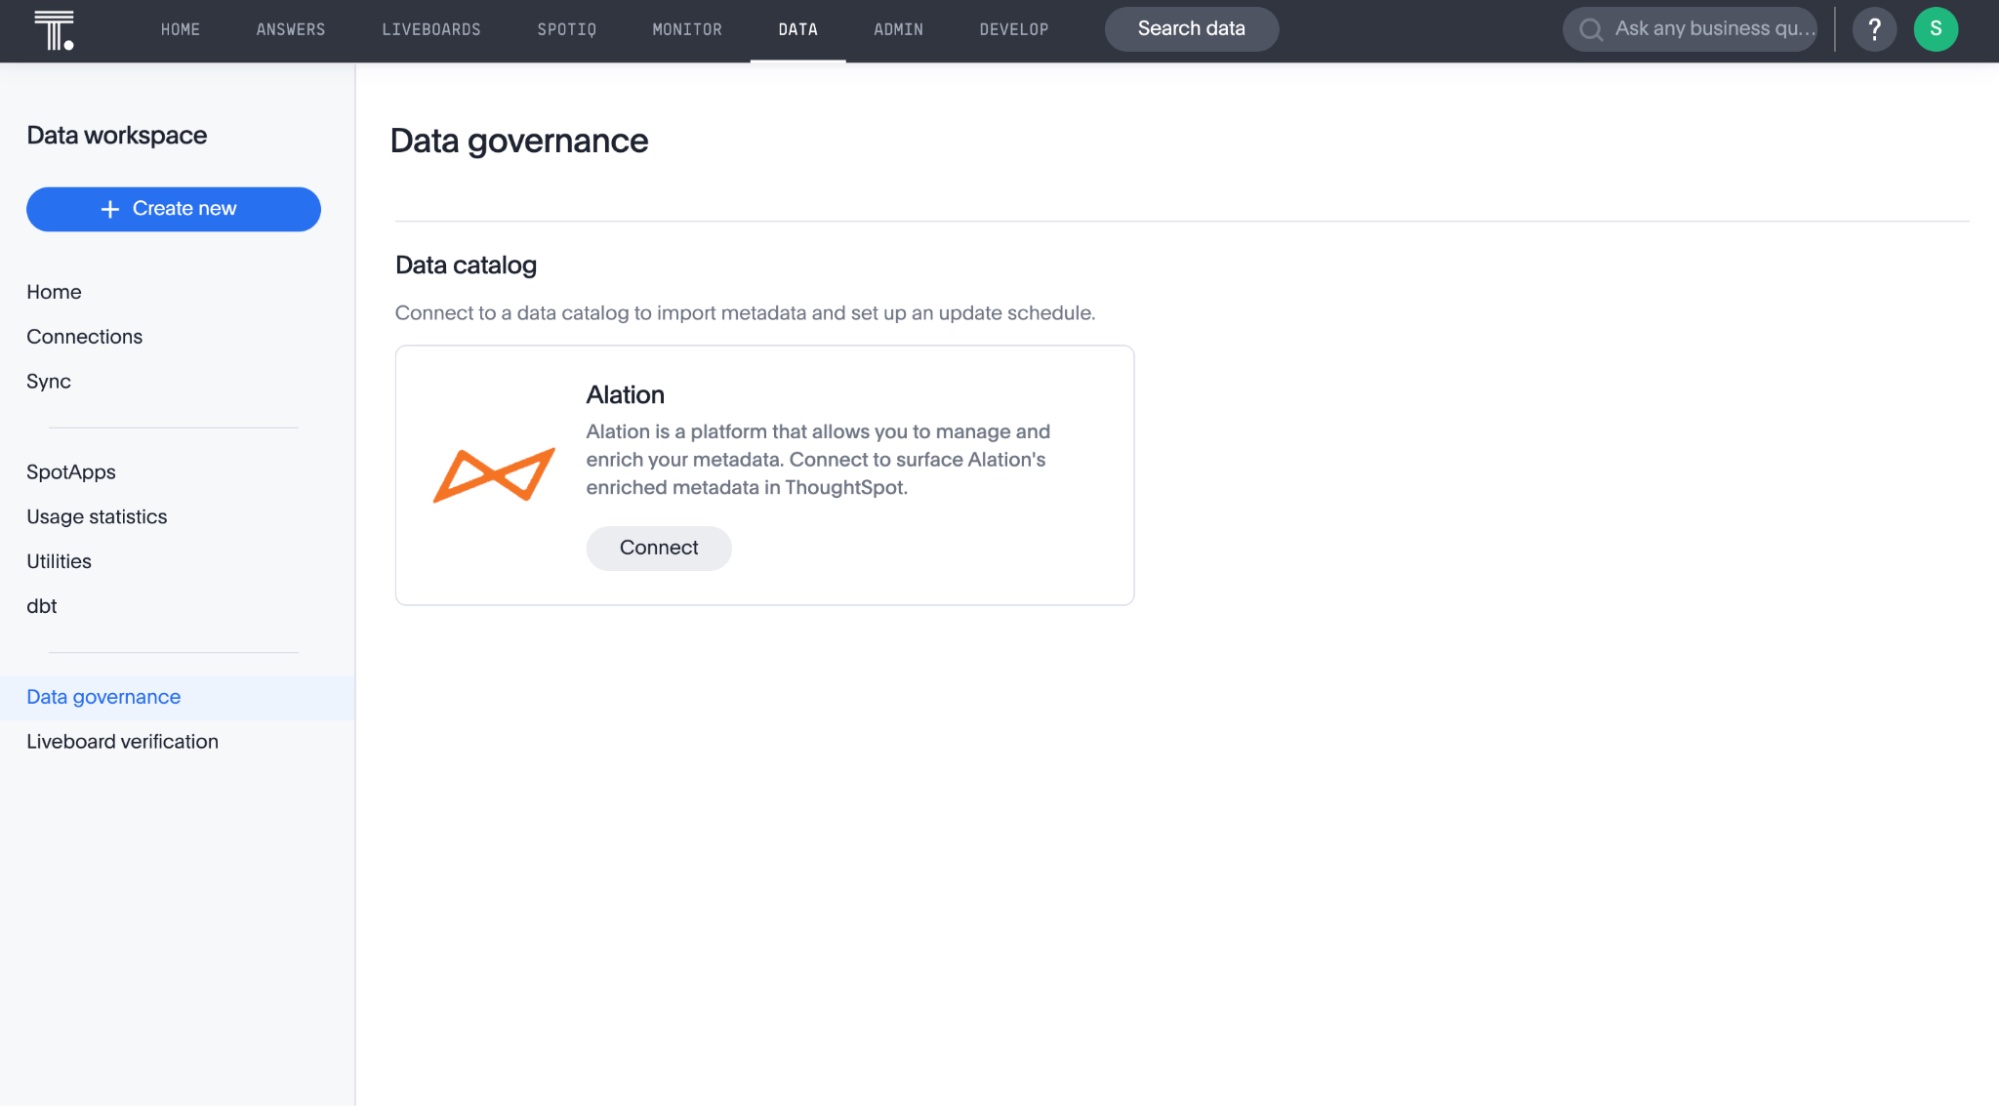Image resolution: width=1999 pixels, height=1106 pixels.
Task: Open Usage statistics sidebar section
Action: click(x=97, y=518)
